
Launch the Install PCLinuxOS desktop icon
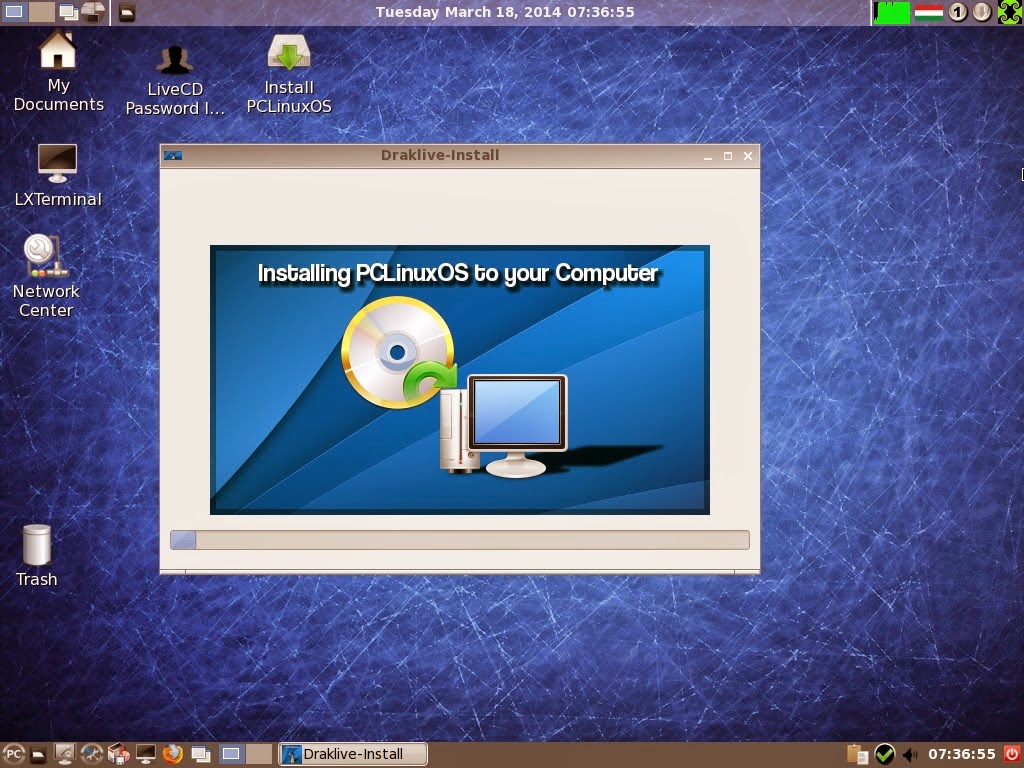289,74
